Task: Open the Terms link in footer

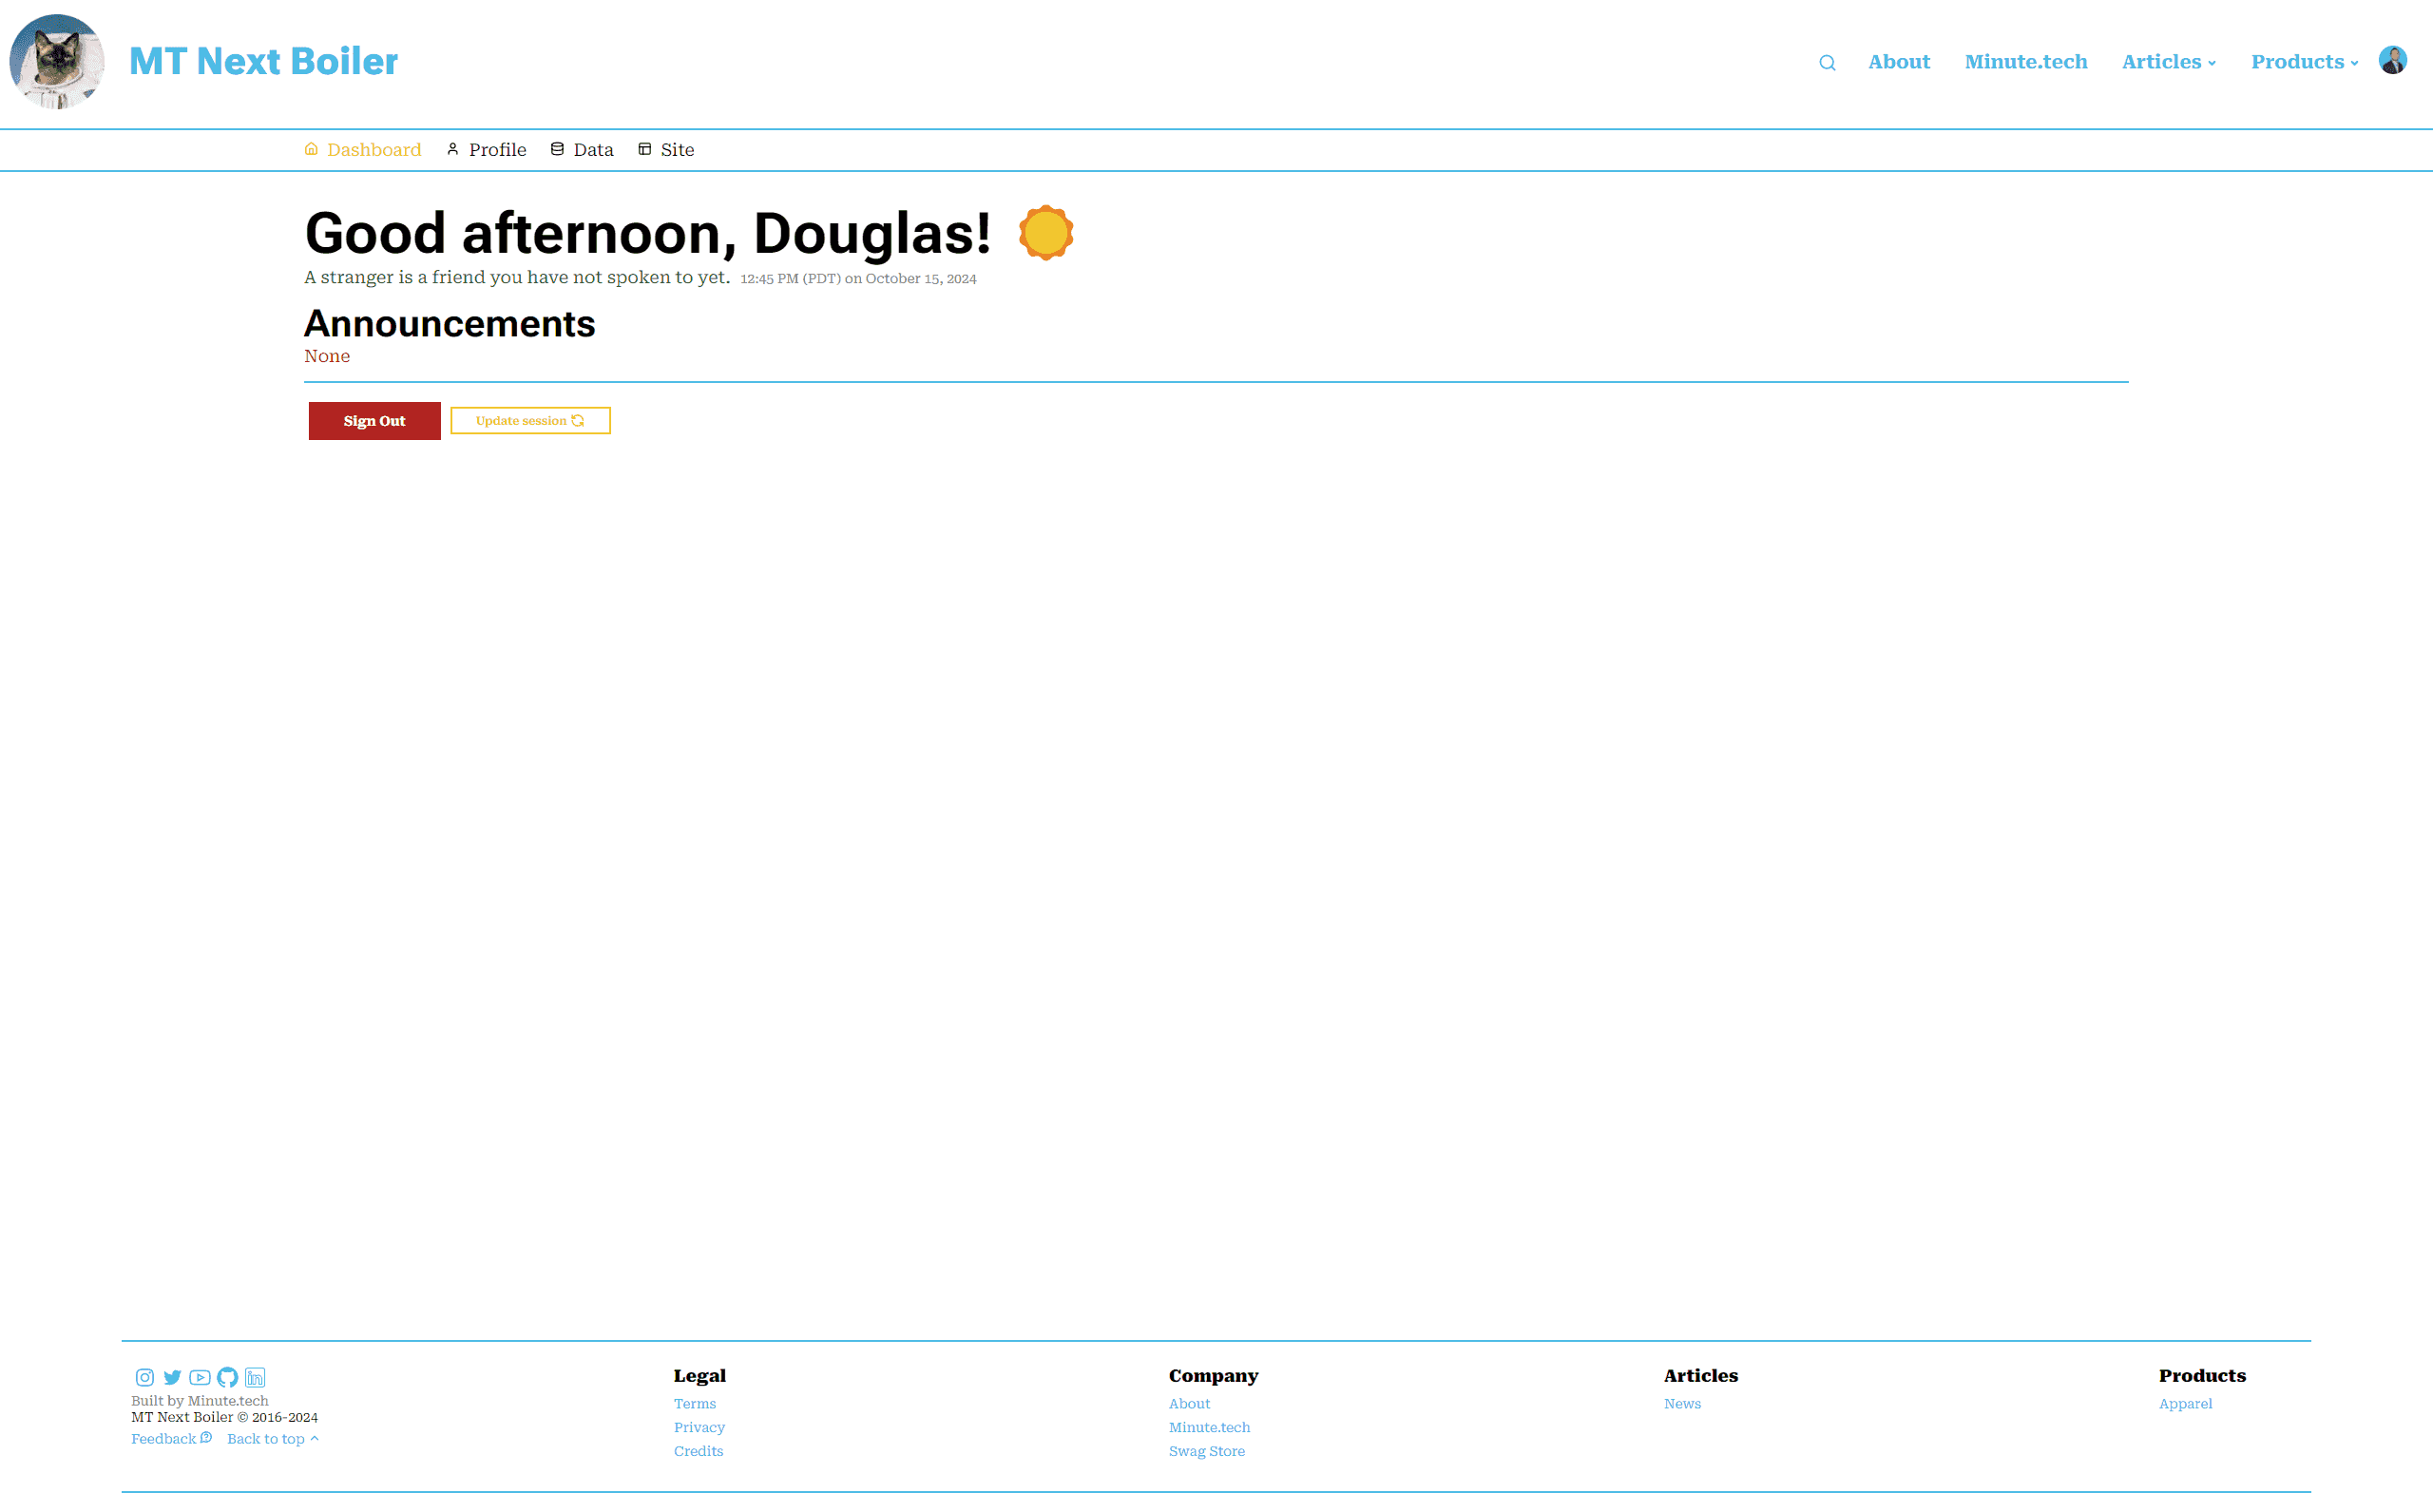Action: coord(695,1403)
